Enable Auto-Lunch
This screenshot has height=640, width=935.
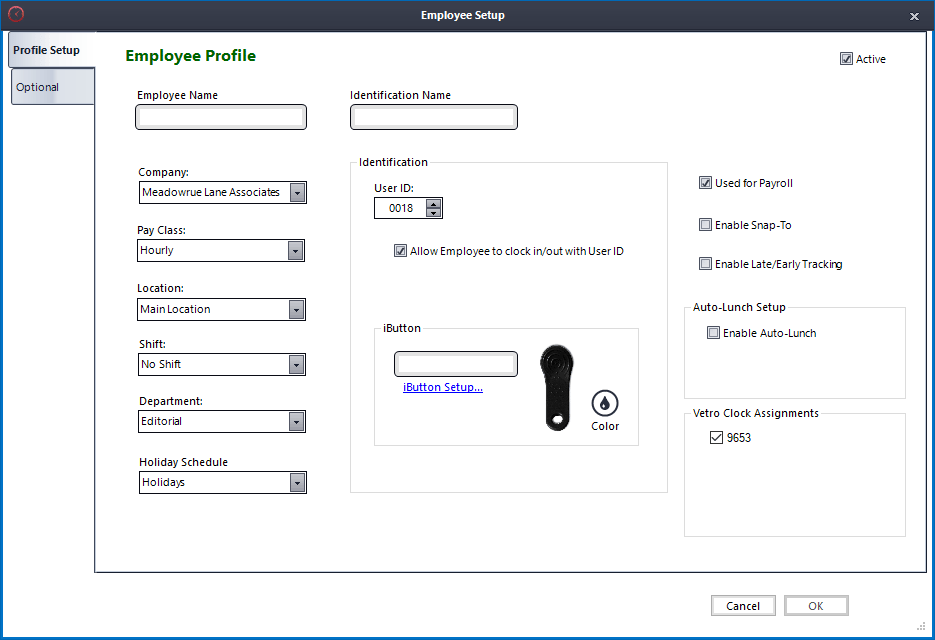[714, 332]
